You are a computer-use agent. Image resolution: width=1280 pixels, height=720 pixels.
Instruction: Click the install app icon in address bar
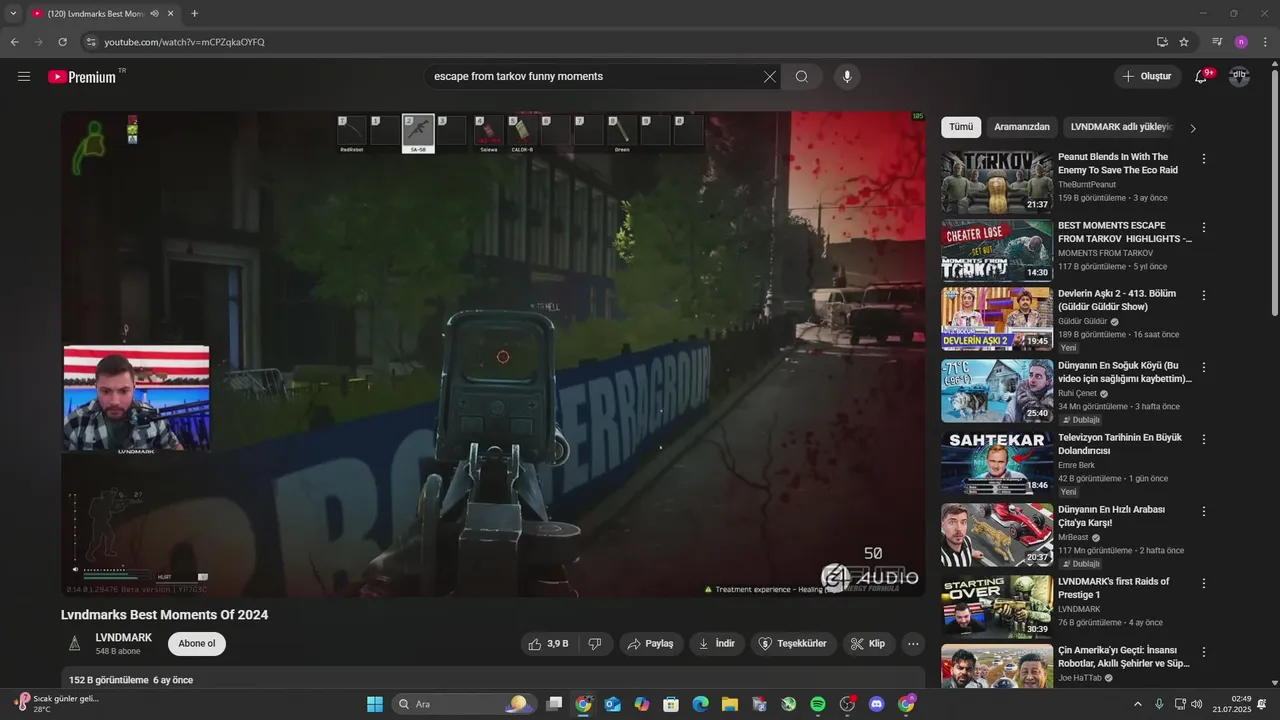(1162, 42)
